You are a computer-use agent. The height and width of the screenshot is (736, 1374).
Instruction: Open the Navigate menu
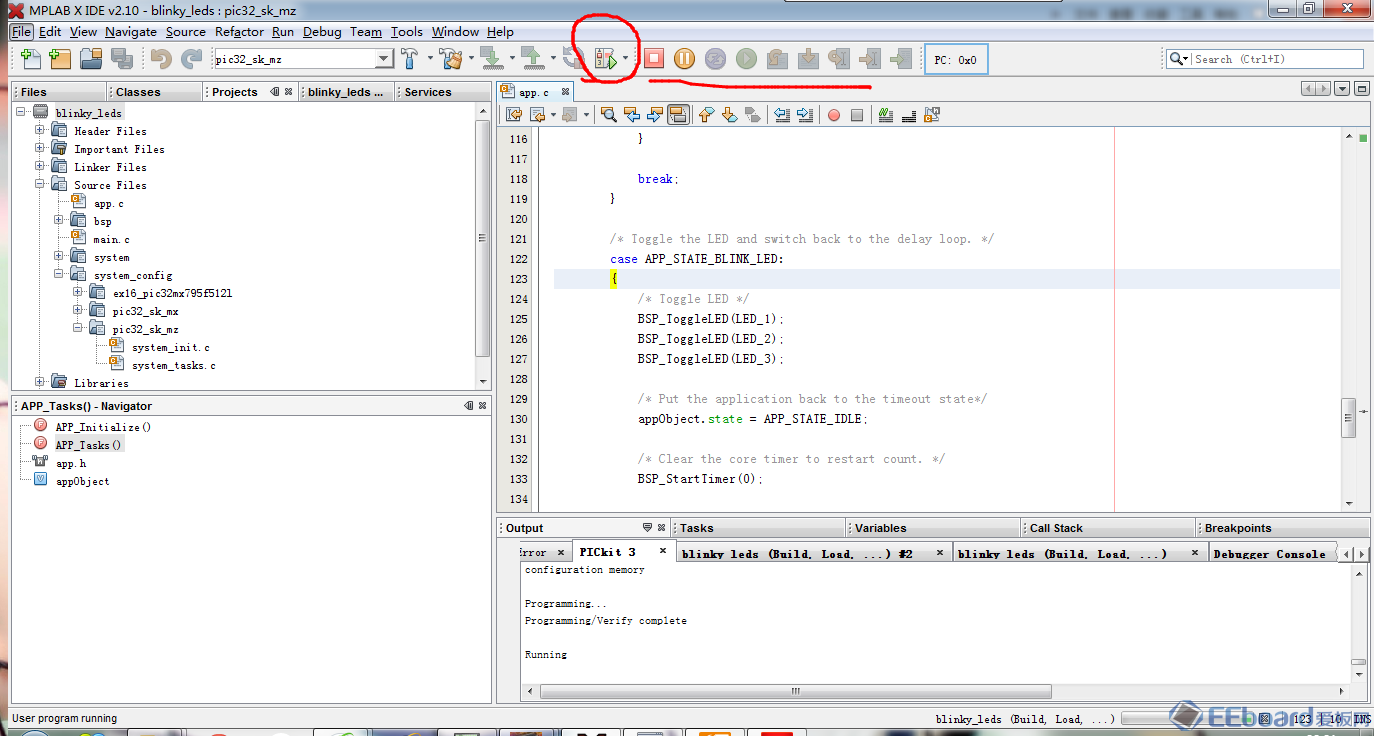pyautogui.click(x=130, y=32)
